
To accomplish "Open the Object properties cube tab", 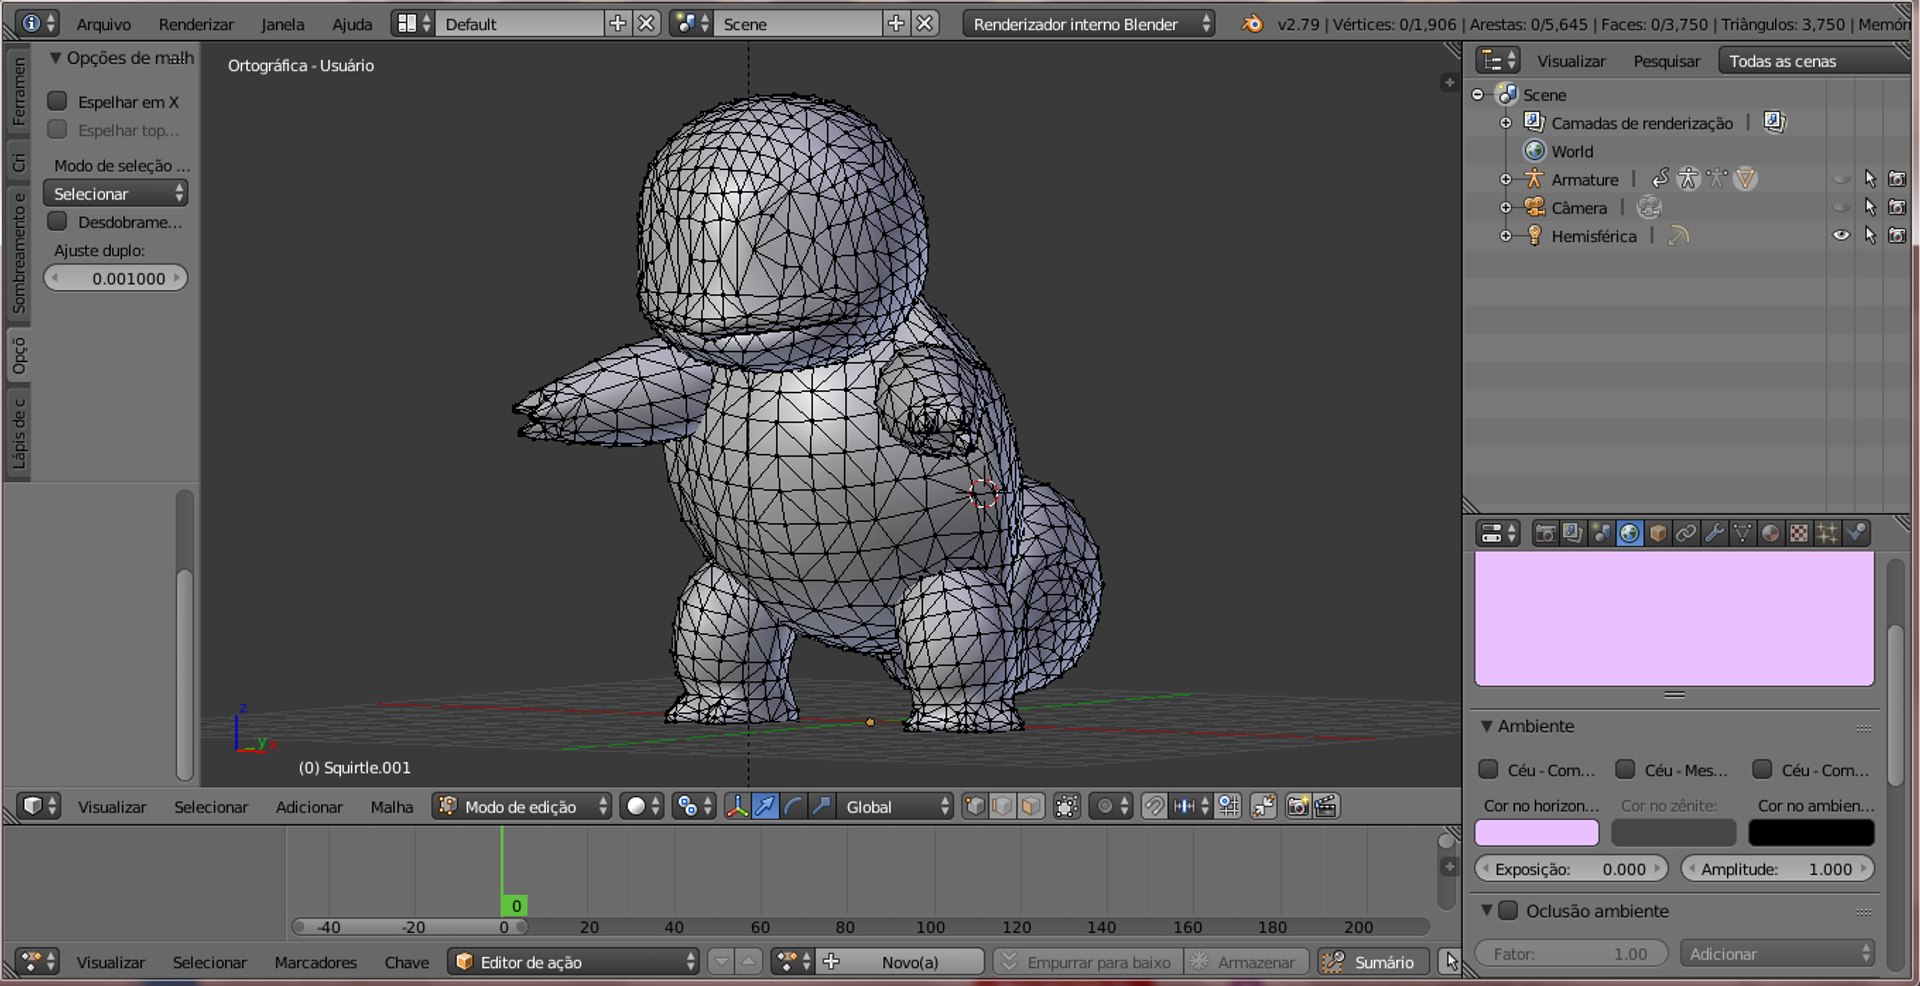I will 1658,534.
